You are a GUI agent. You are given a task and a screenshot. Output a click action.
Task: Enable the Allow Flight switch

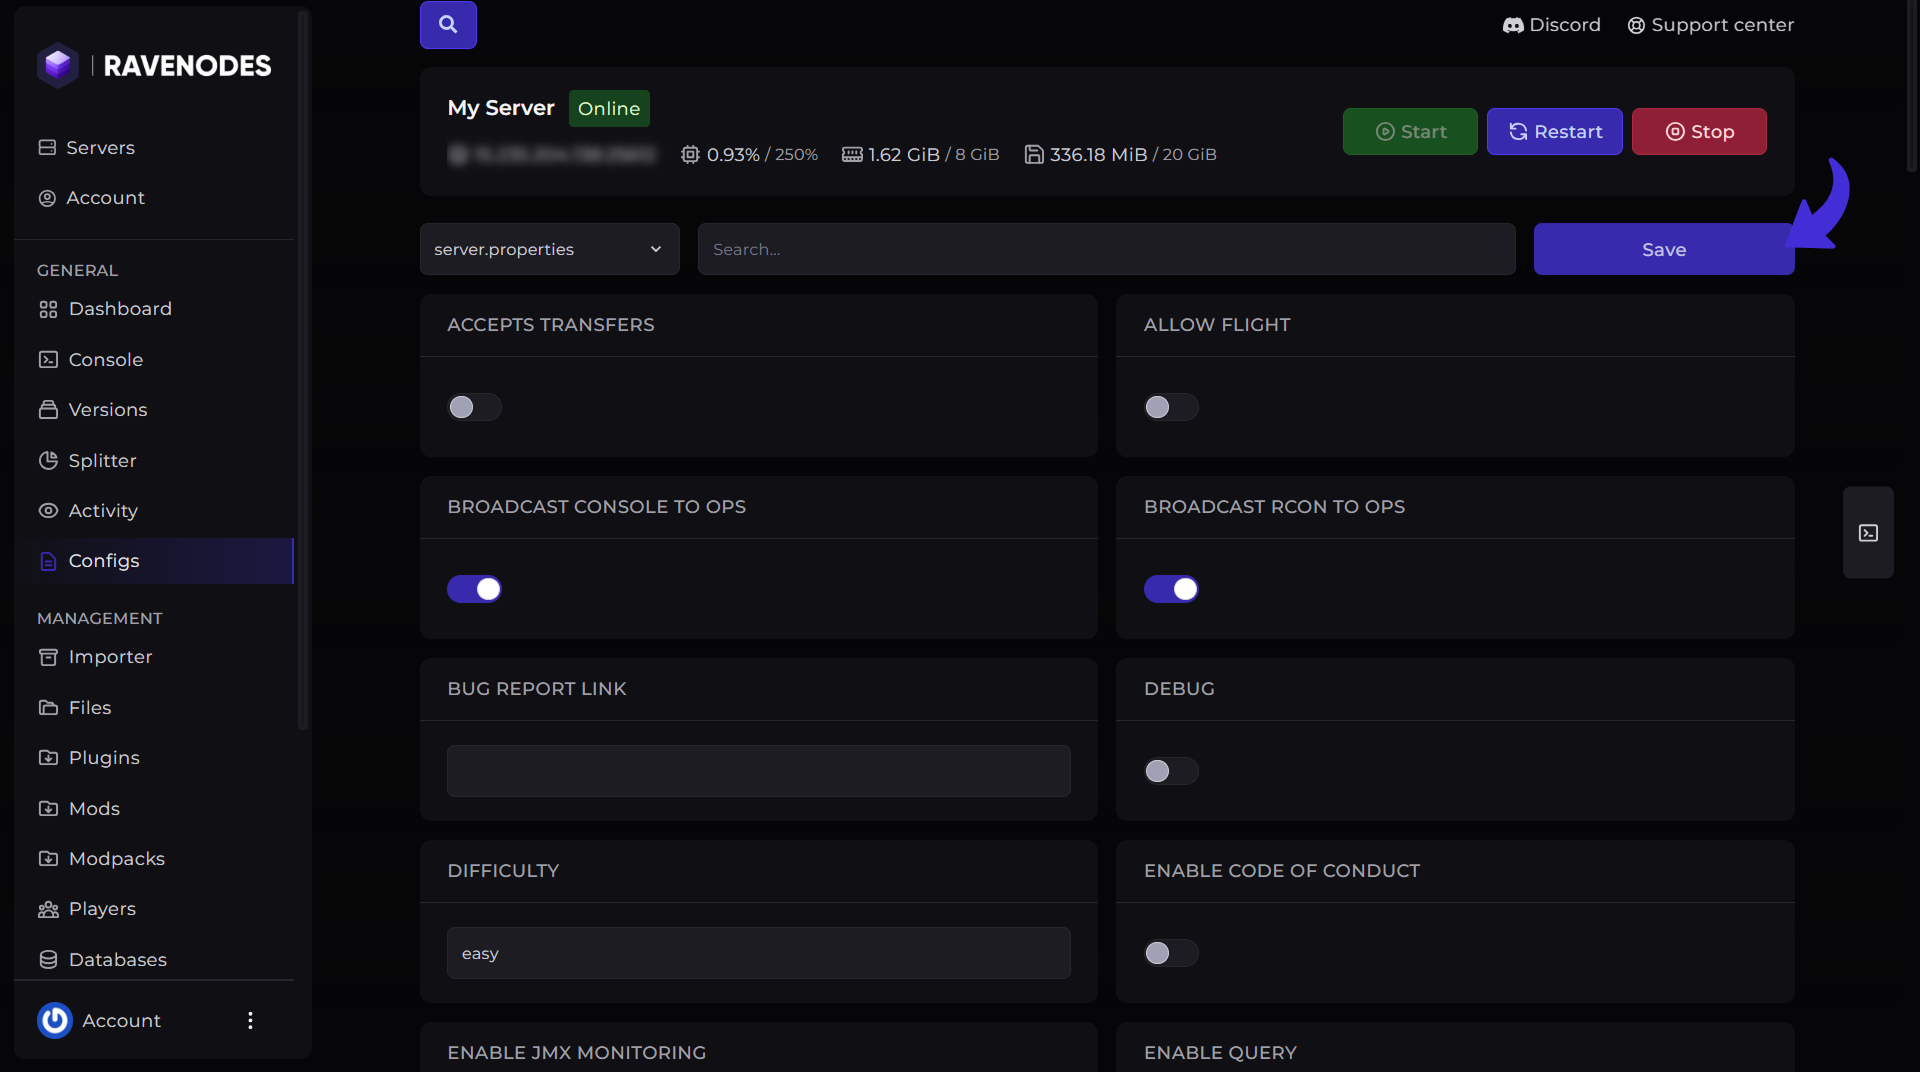click(1171, 407)
